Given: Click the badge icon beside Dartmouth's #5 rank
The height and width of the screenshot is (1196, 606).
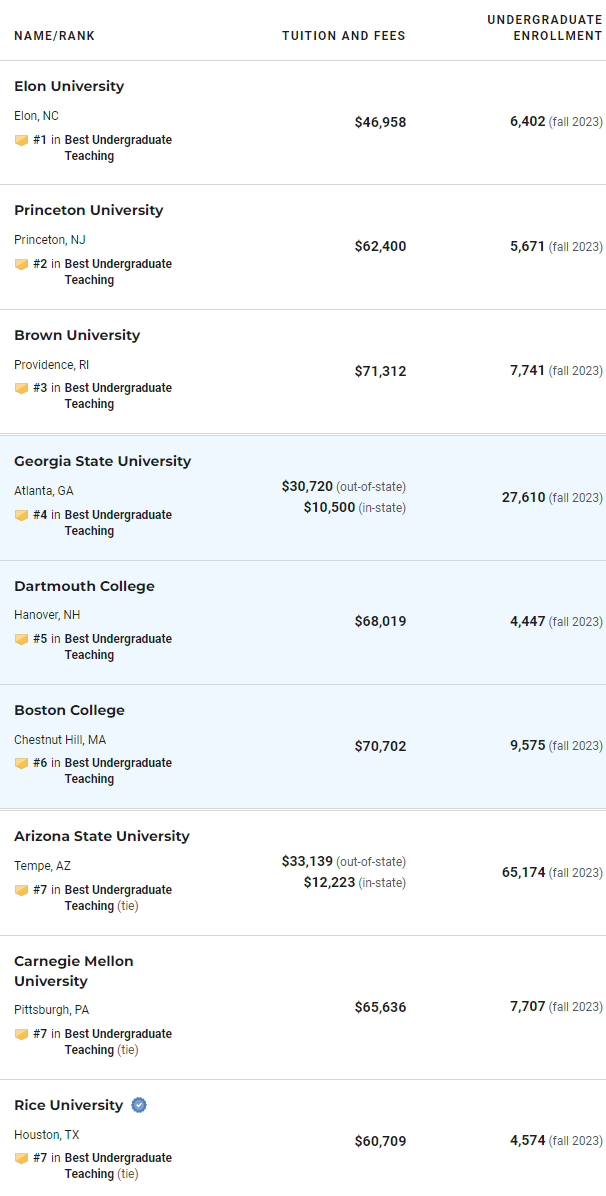Looking at the screenshot, I should pyautogui.click(x=21, y=639).
